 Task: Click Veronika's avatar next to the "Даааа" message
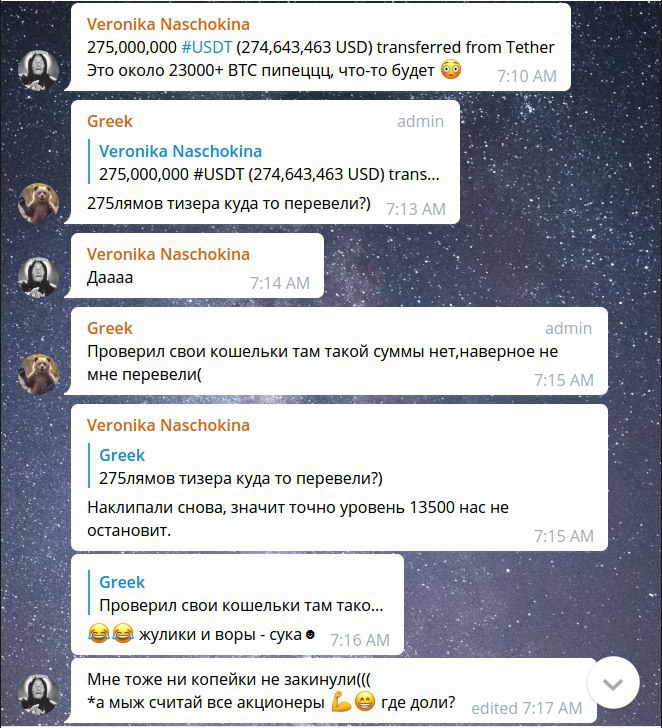click(38, 277)
